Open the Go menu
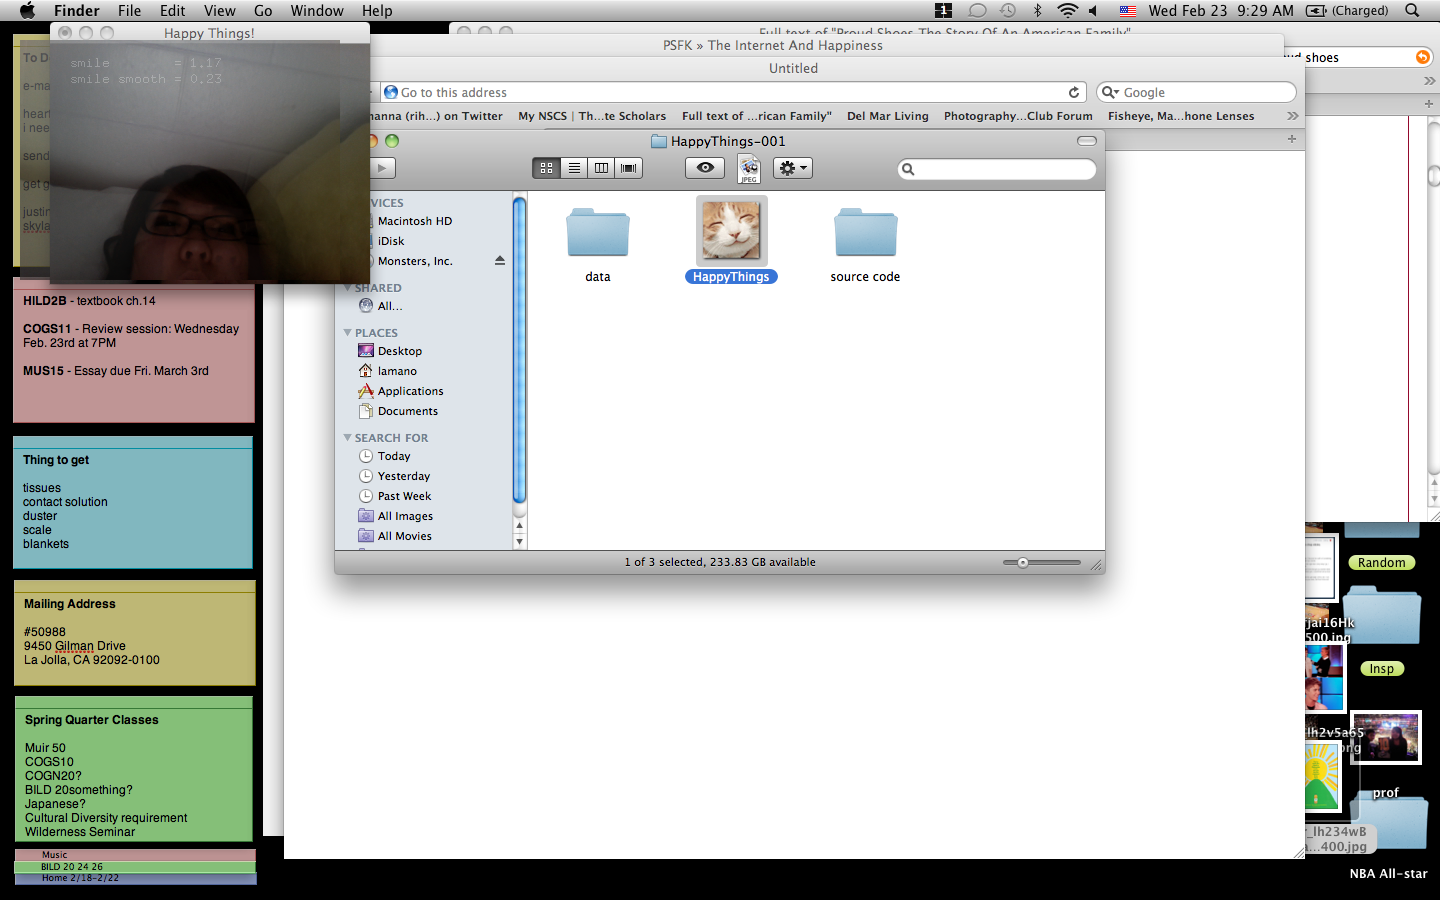1440x900 pixels. point(263,10)
